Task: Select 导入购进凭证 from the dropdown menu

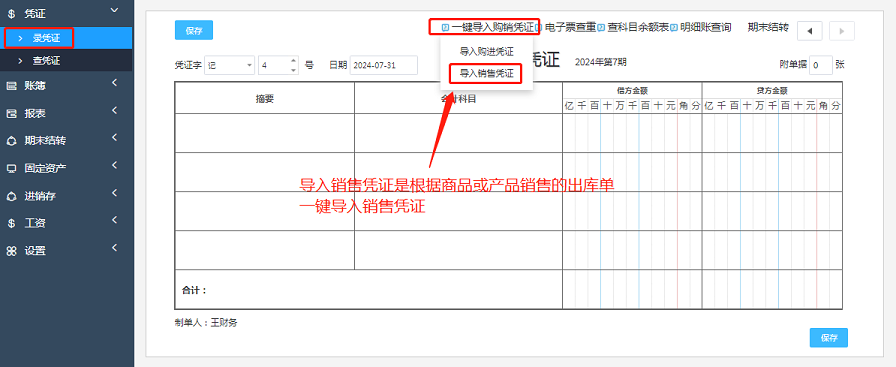Action: (x=486, y=51)
